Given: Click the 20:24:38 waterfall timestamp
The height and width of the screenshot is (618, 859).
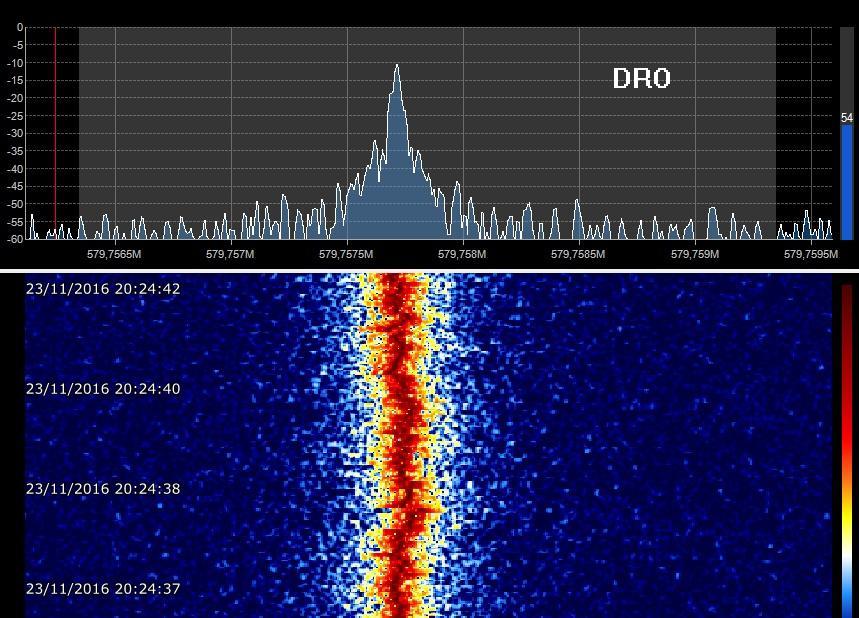Looking at the screenshot, I should pyautogui.click(x=103, y=489).
